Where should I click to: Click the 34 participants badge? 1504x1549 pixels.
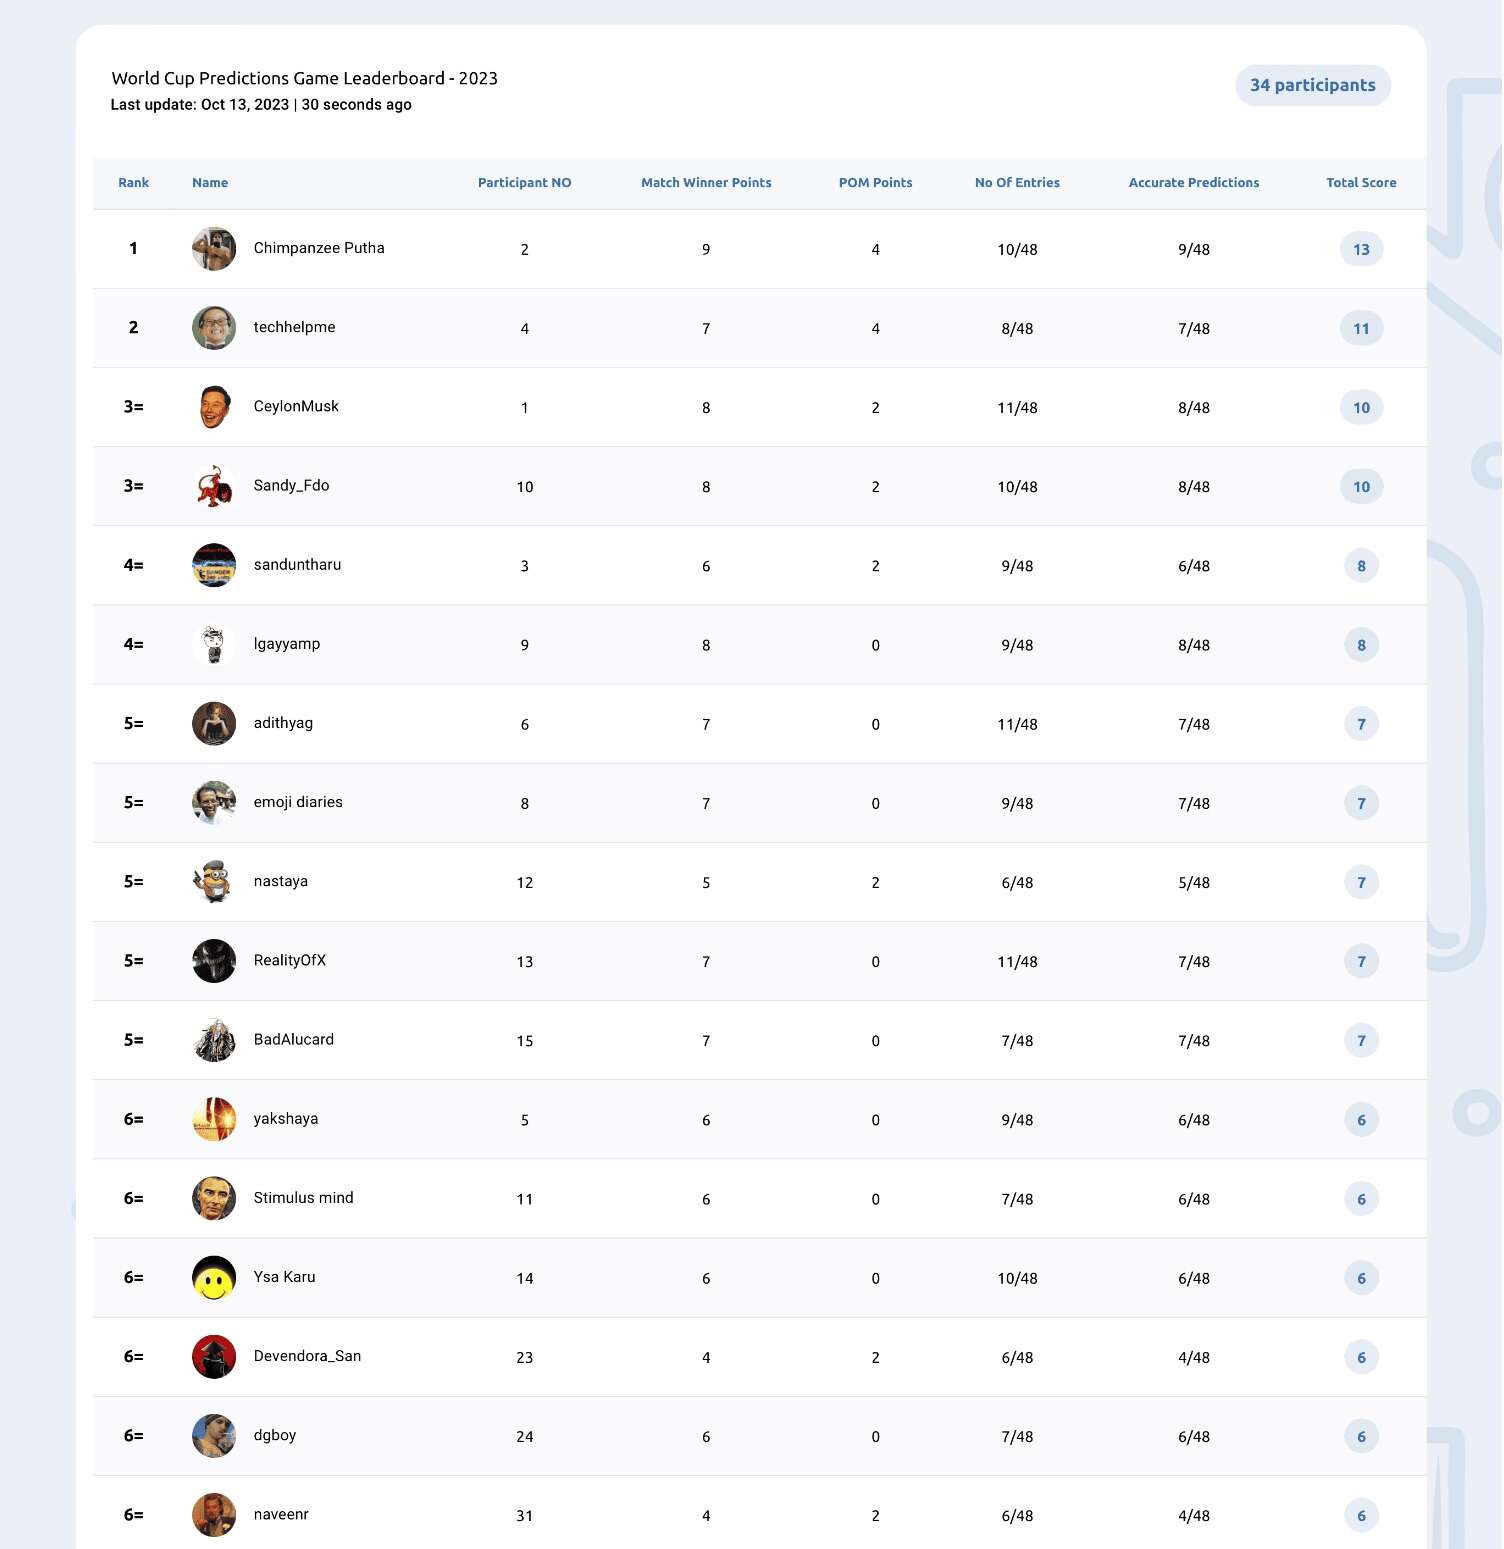1313,85
